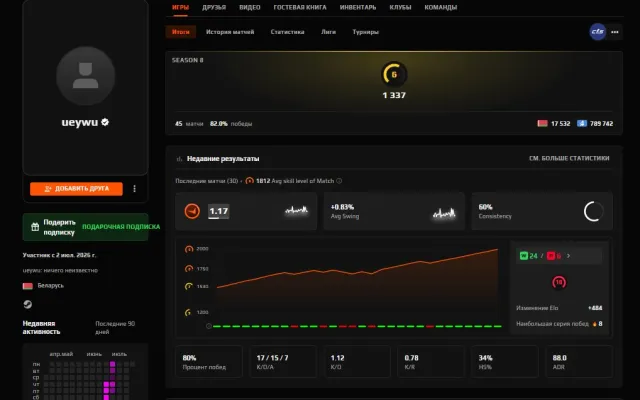
Task: Open the three-dot menu beside game icon
Action: [615, 32]
